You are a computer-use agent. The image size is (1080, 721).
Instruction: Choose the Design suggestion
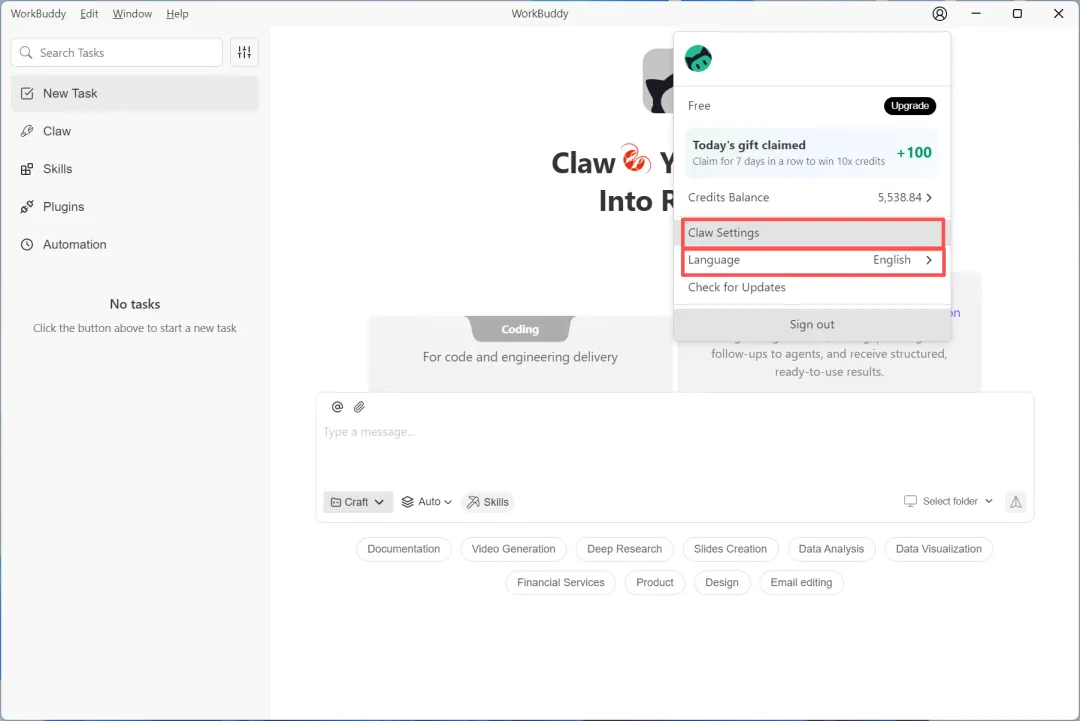[722, 583]
